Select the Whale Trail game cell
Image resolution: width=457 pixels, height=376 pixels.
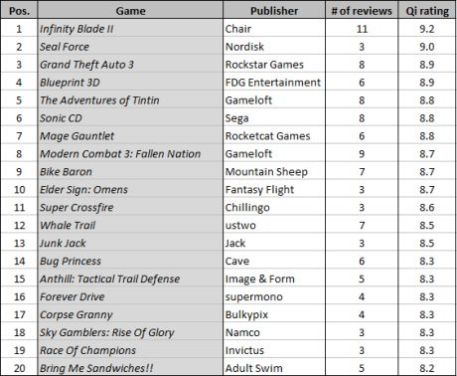(x=130, y=225)
